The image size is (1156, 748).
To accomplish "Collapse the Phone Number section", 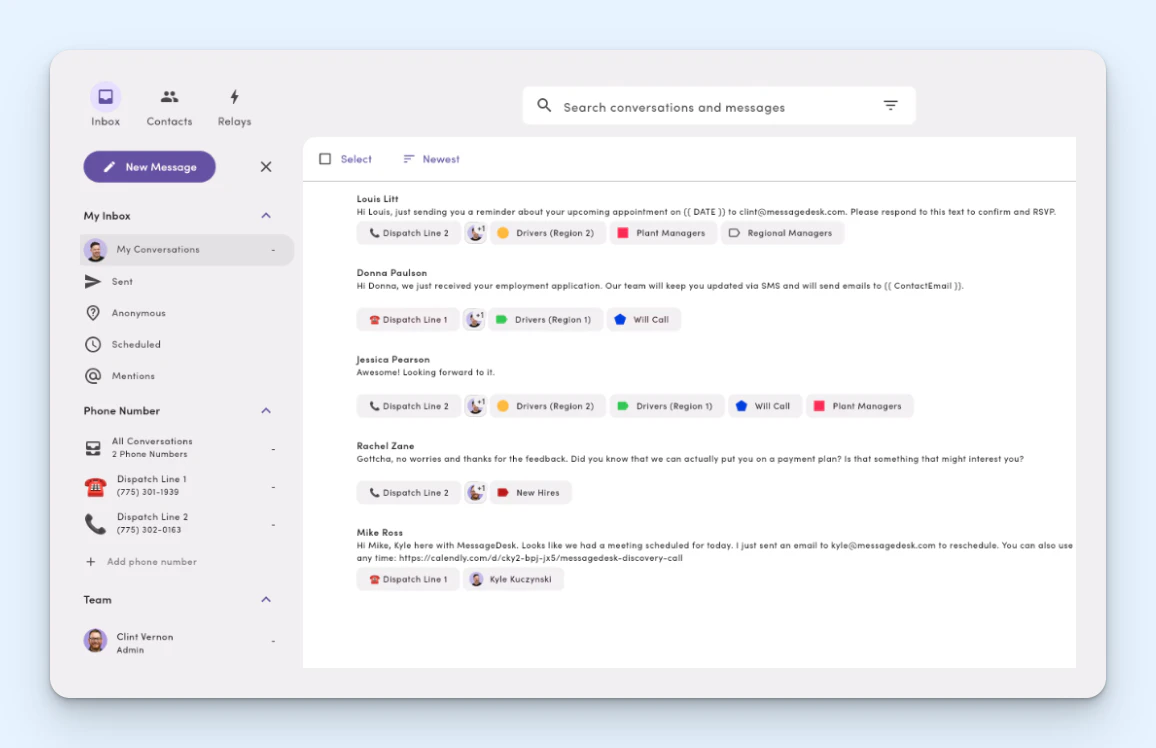I will coord(266,410).
